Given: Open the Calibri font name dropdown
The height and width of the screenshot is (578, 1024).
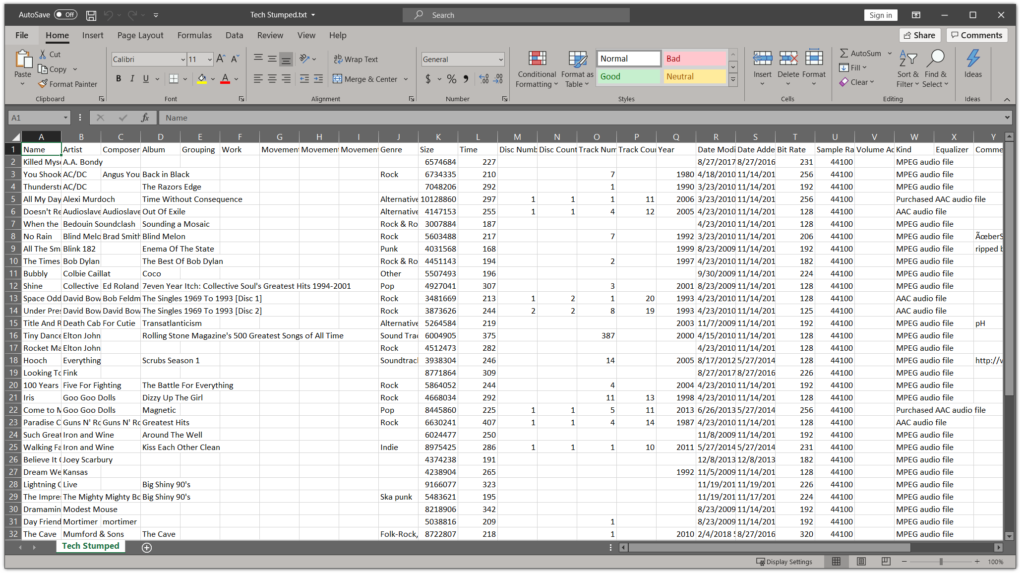Looking at the screenshot, I should pyautogui.click(x=182, y=59).
